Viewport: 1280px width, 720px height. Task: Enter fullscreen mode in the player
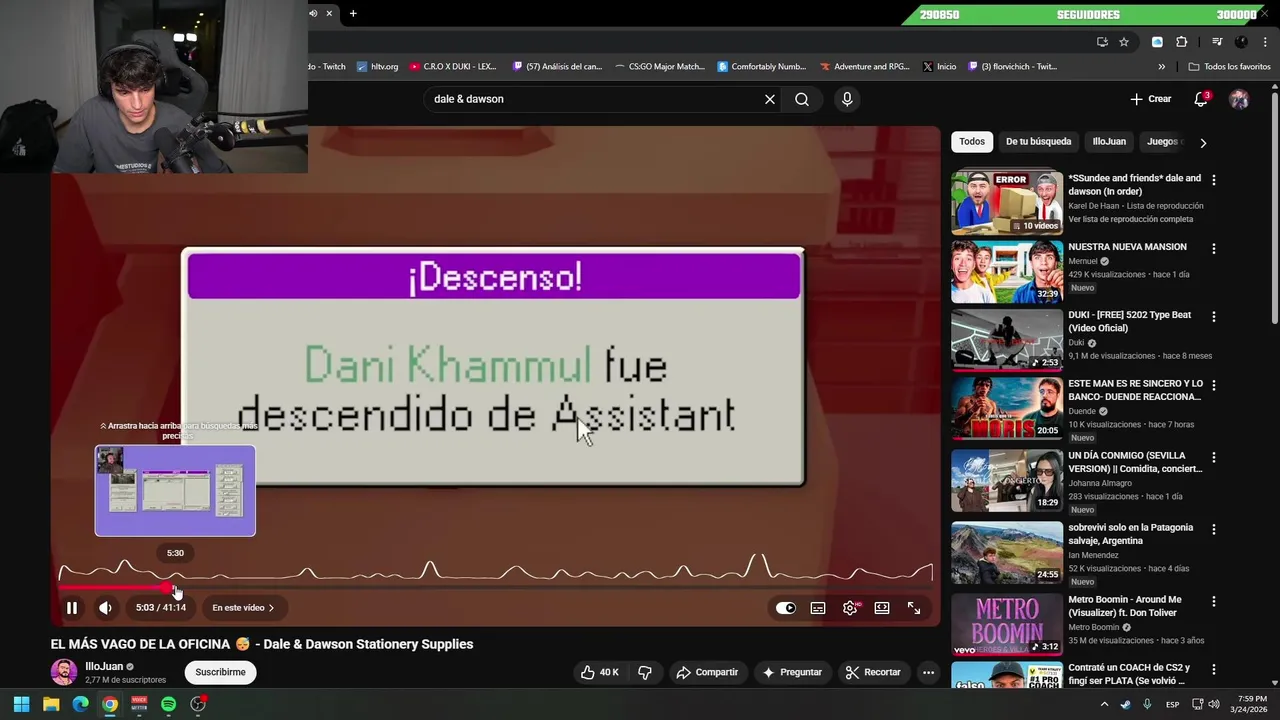click(914, 608)
